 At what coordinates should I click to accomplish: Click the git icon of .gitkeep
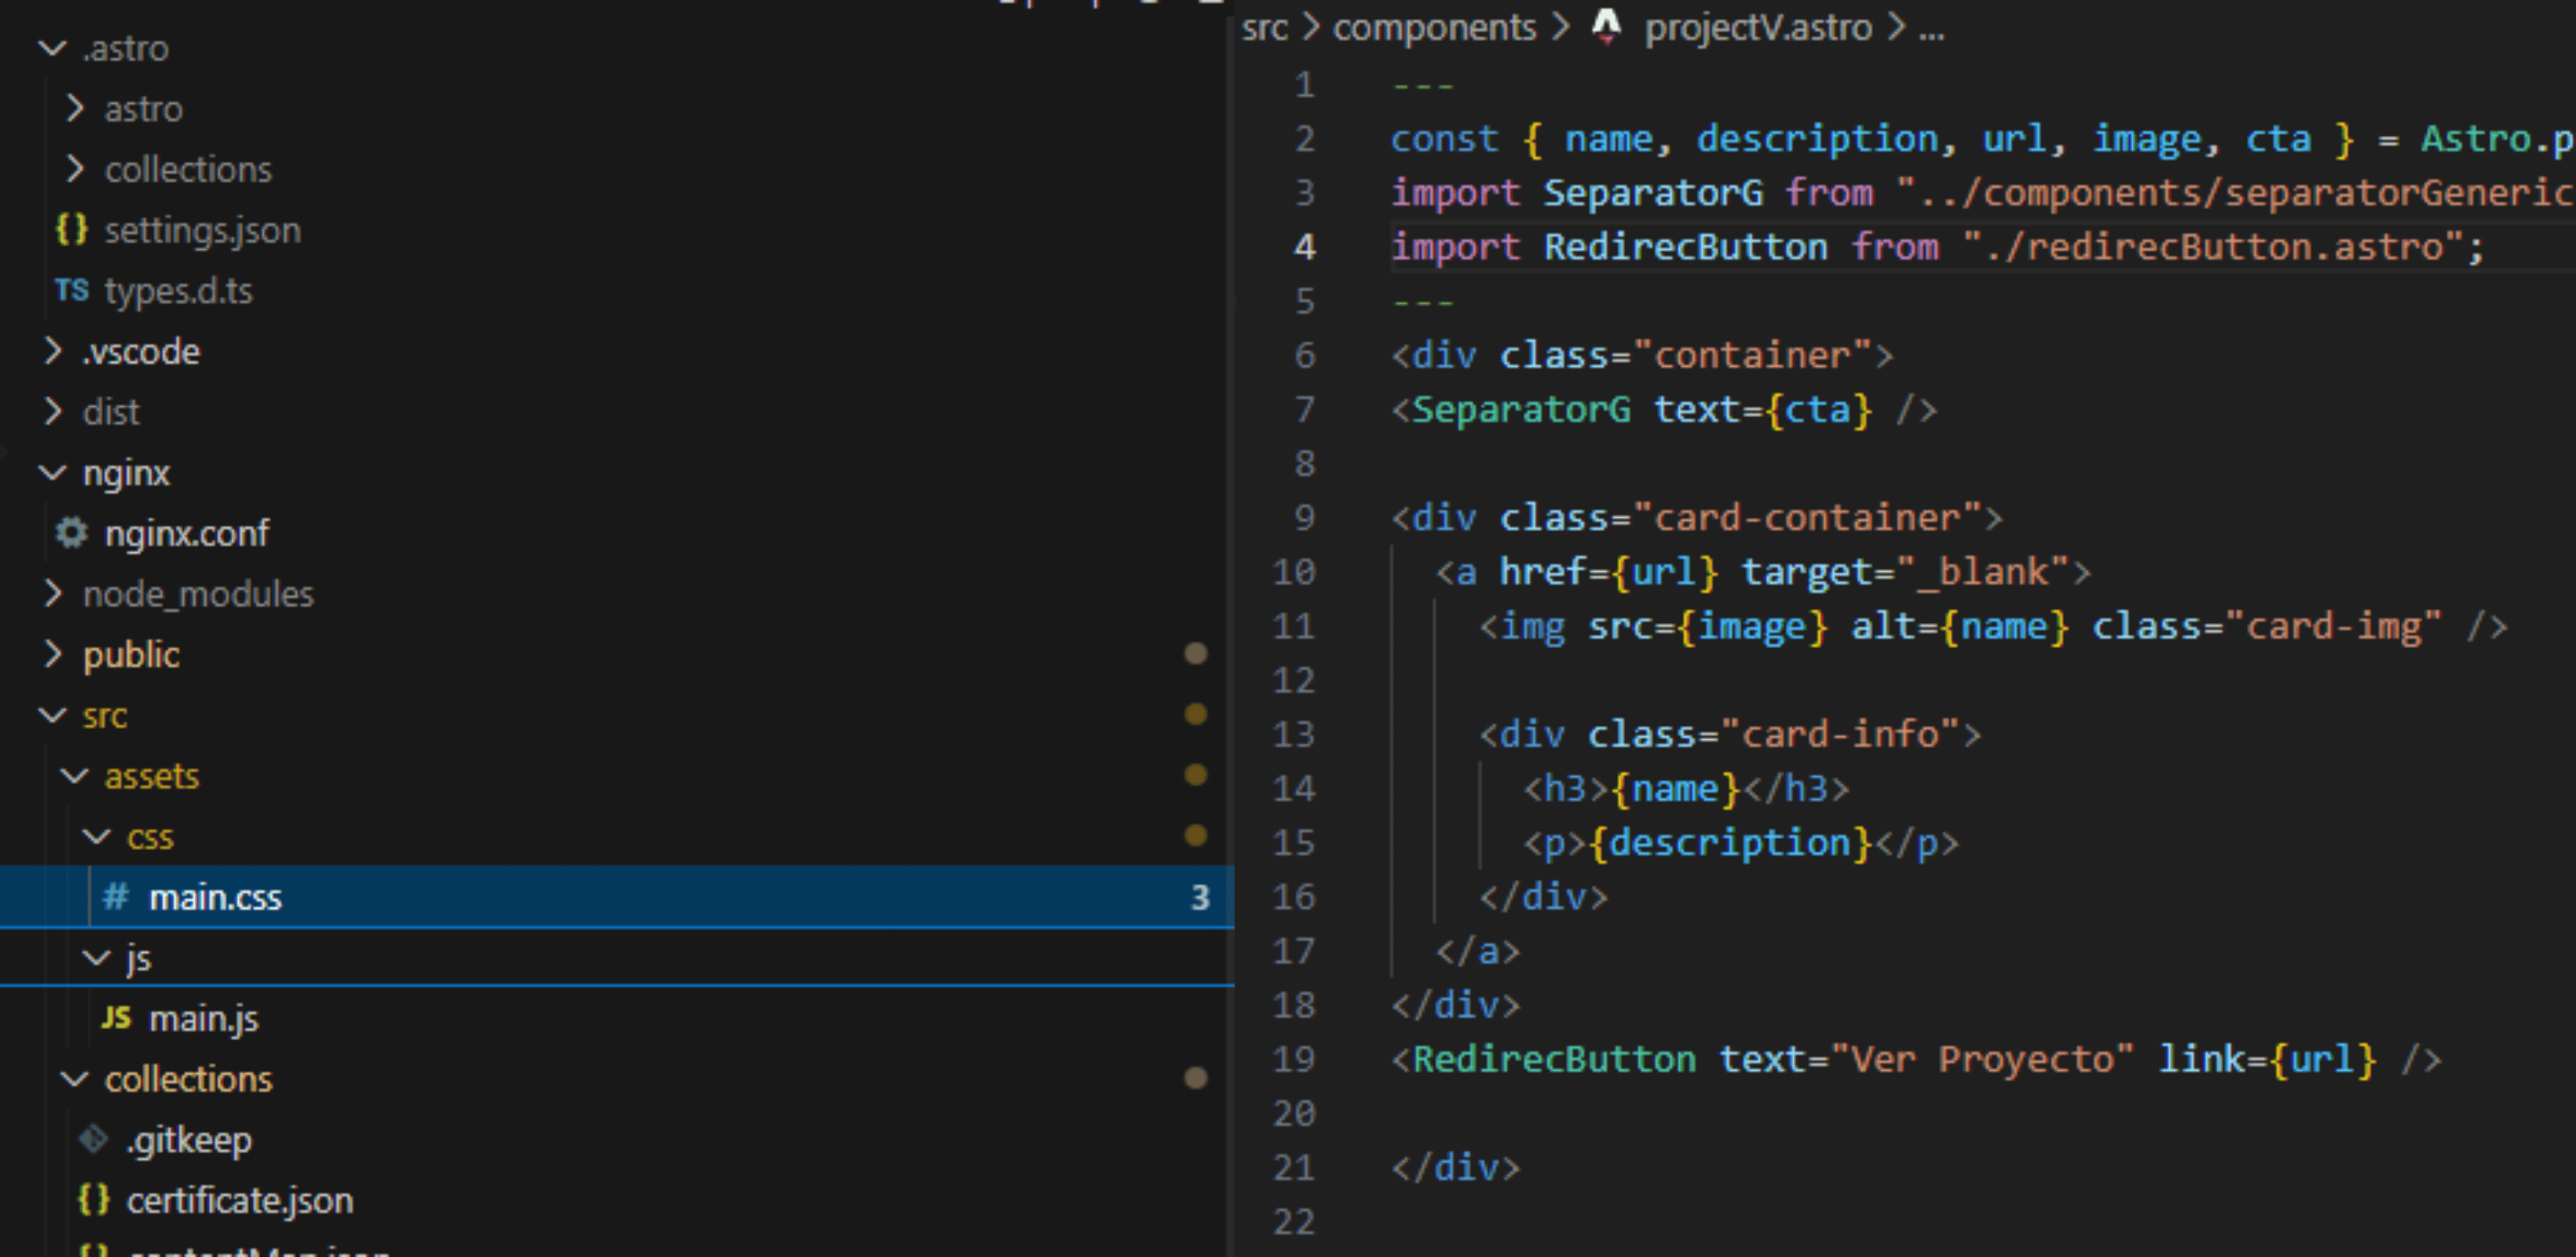pyautogui.click(x=93, y=1139)
